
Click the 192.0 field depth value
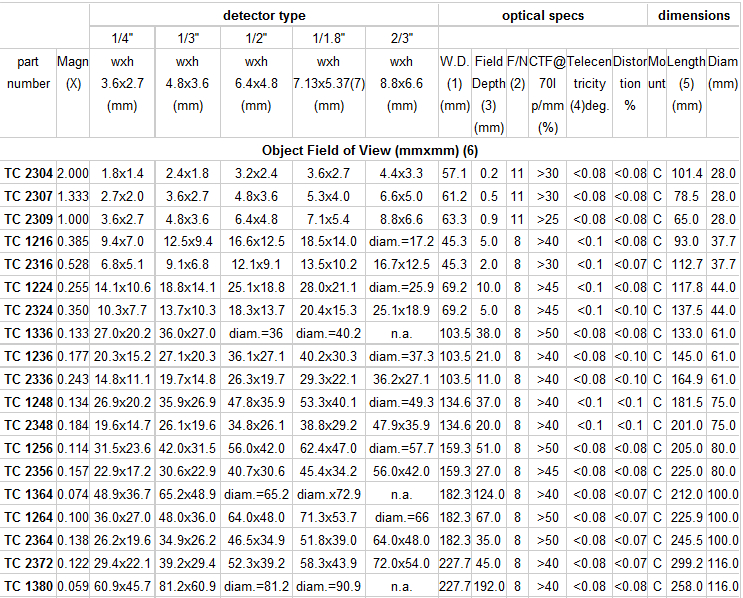point(489,586)
